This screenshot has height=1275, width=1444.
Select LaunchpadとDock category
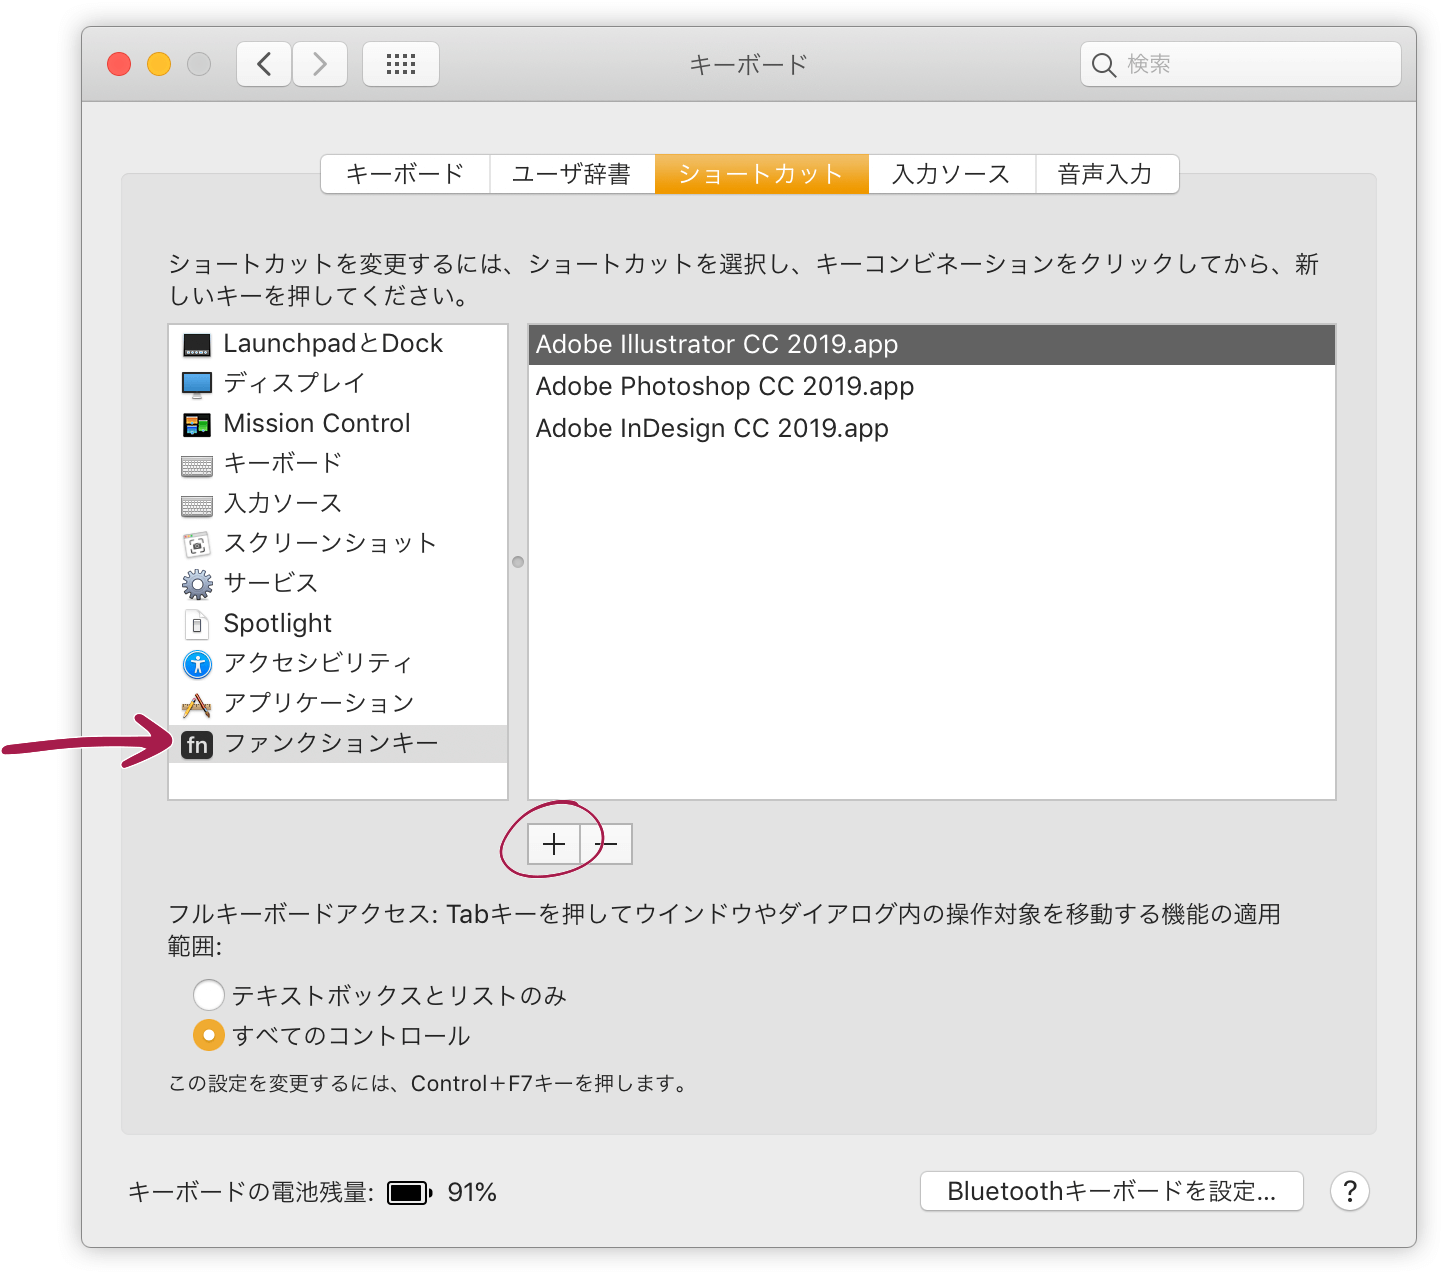point(338,344)
